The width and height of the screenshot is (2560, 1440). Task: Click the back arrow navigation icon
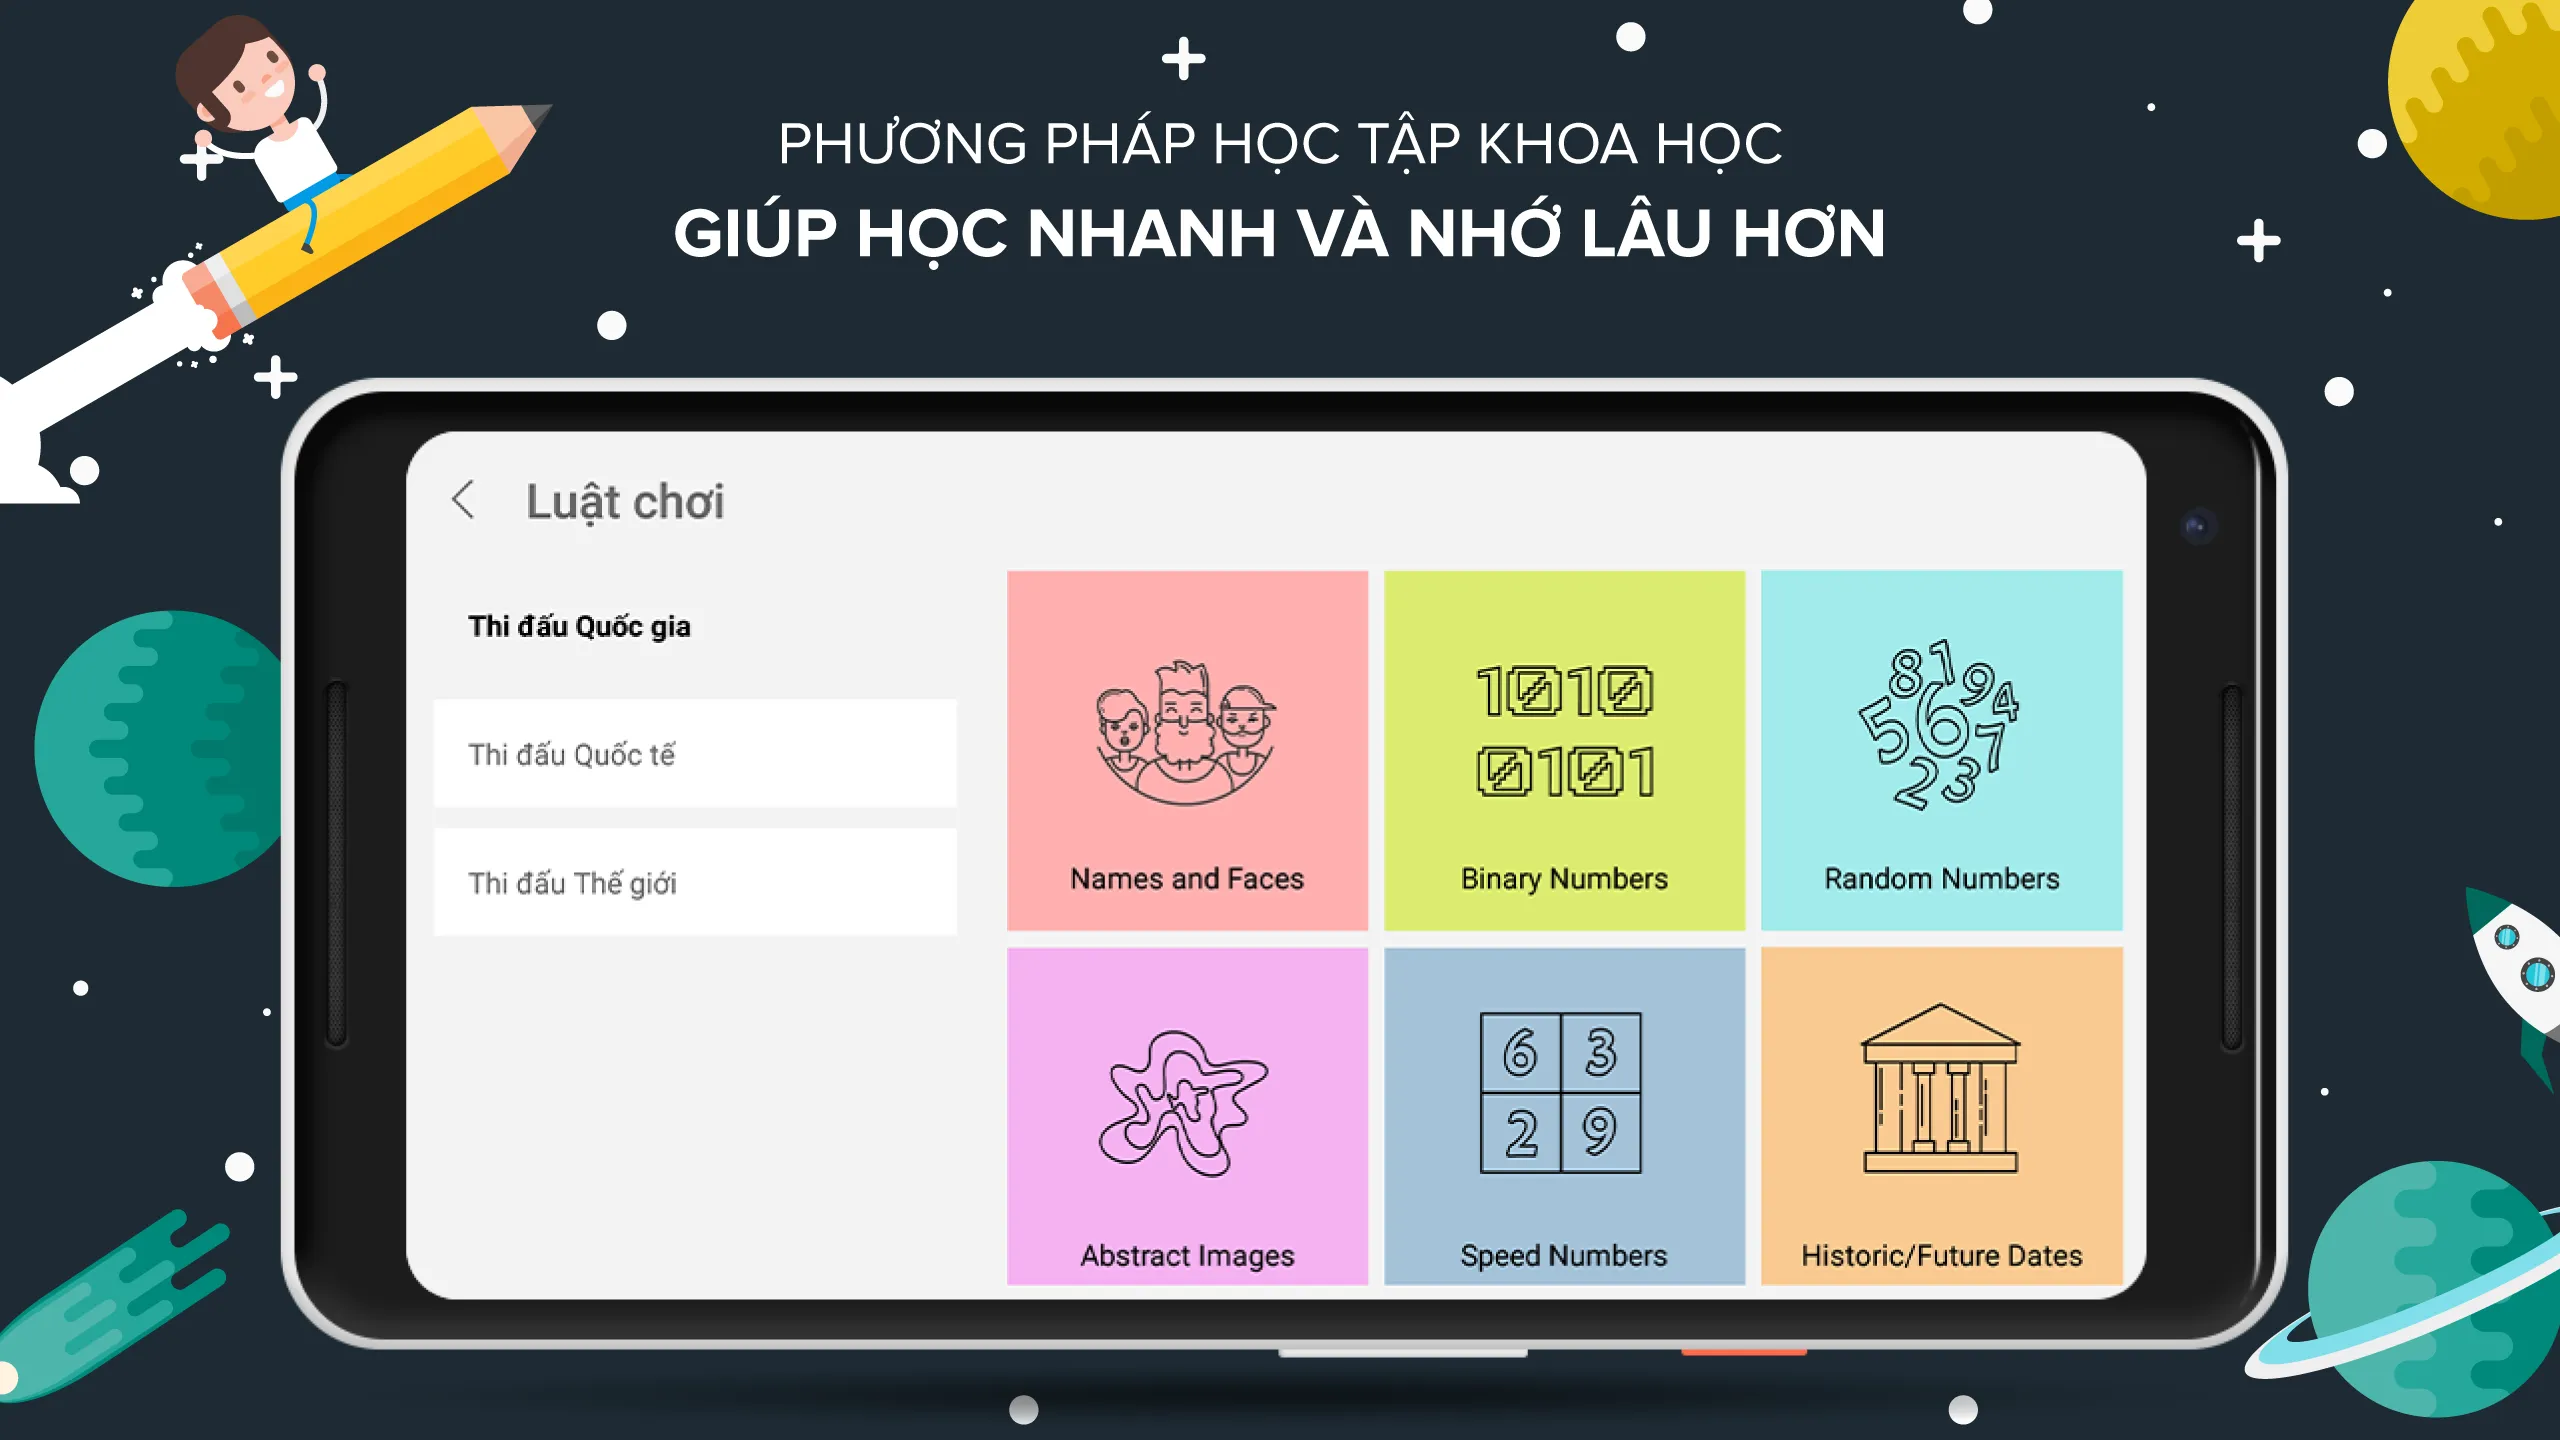[461, 499]
